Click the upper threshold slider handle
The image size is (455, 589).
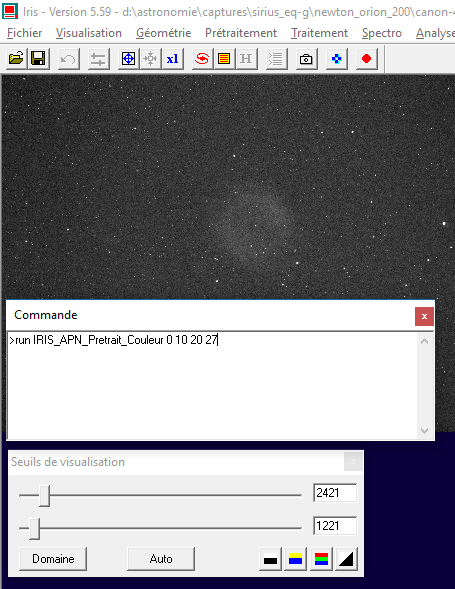tap(44, 495)
